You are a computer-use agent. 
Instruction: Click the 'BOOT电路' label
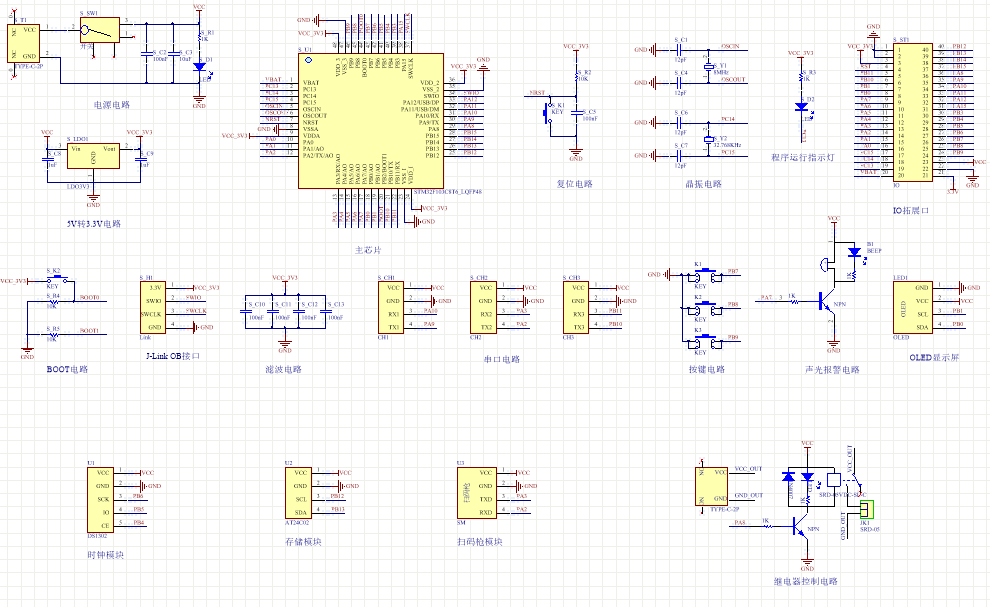pyautogui.click(x=67, y=370)
